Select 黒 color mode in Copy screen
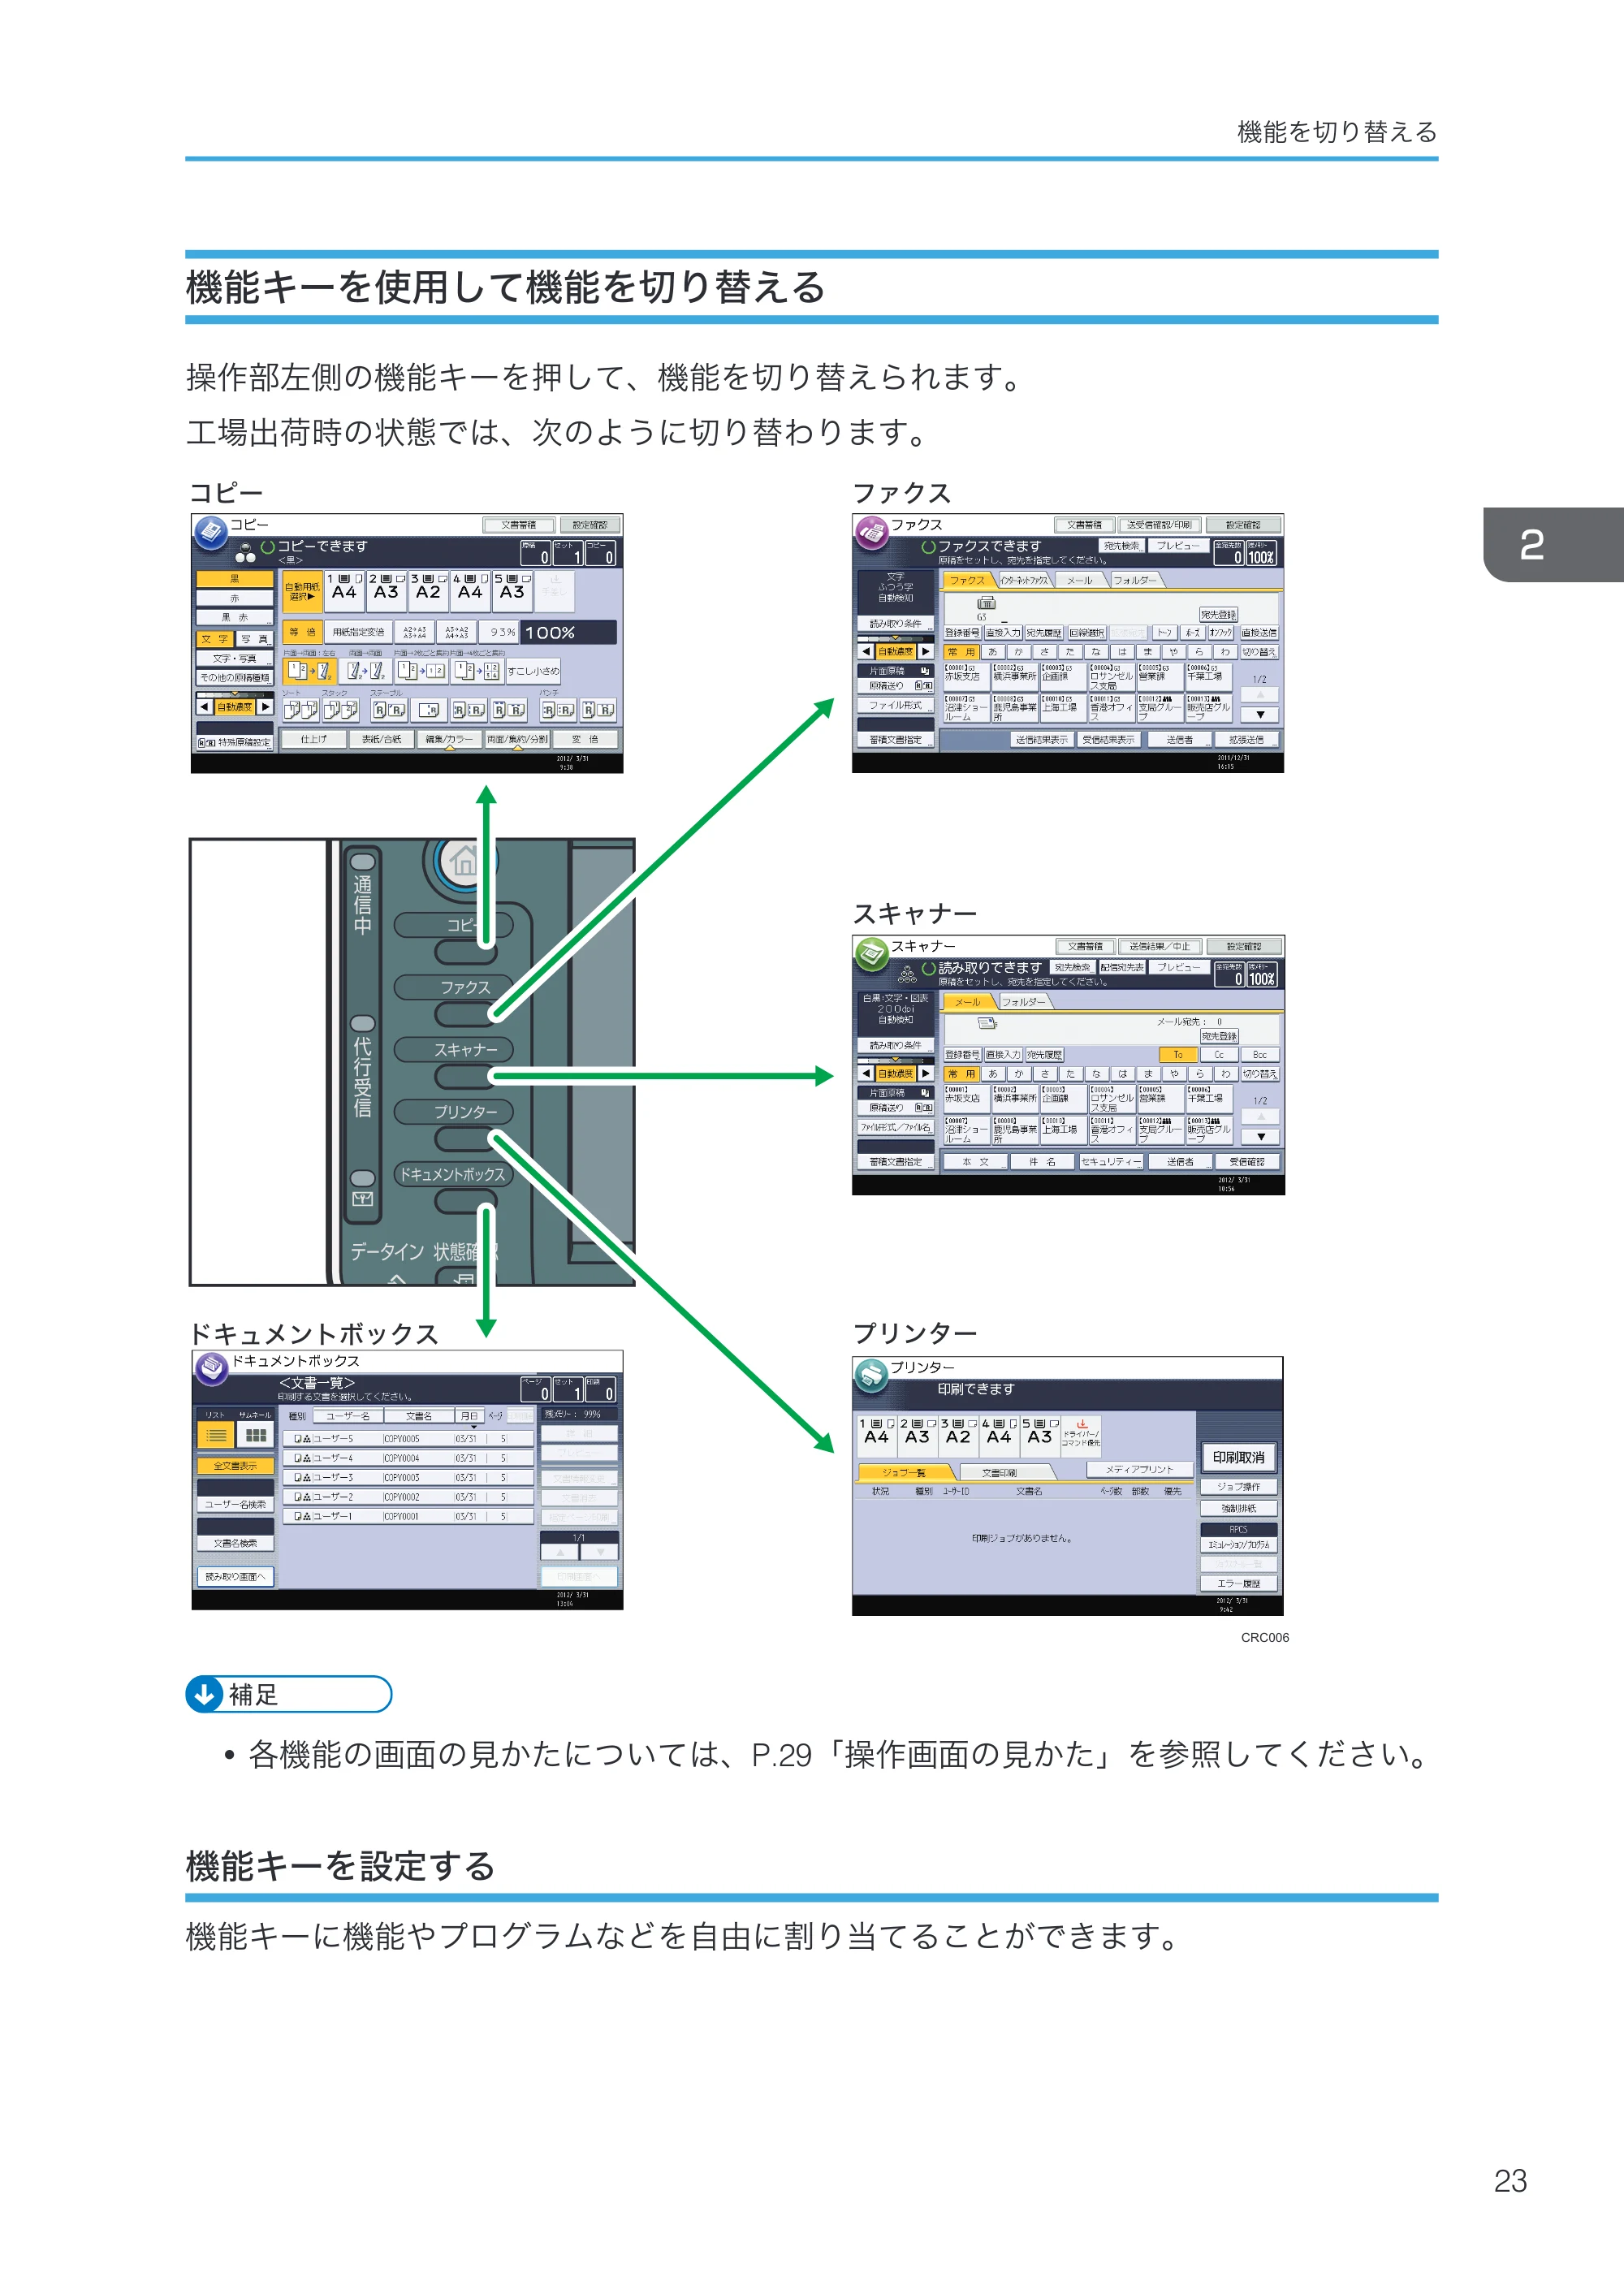1624x2294 pixels. point(235,579)
